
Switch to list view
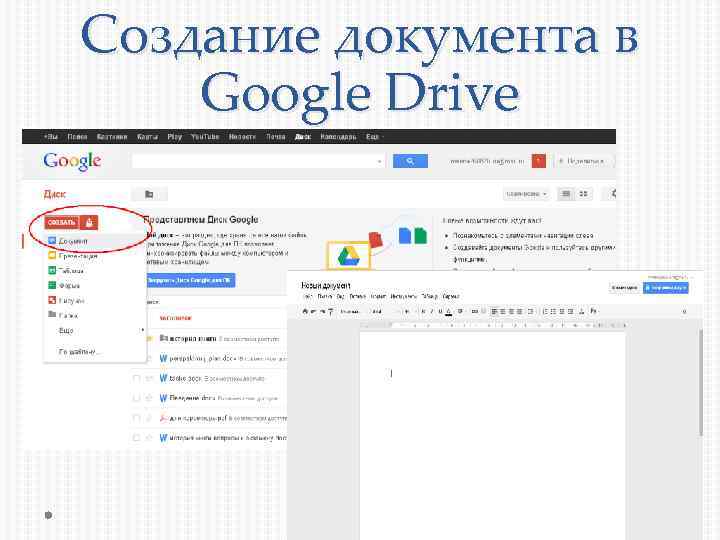(x=566, y=194)
